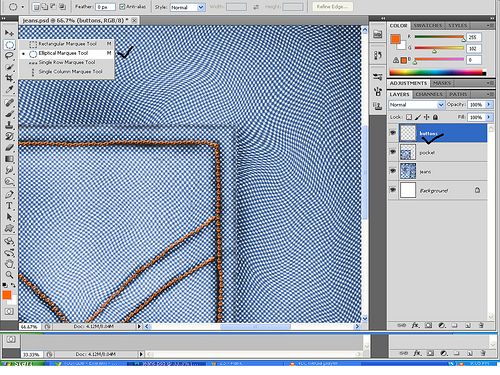Select the Gradient tool
This screenshot has width=500, height=375.
pos(9,159)
